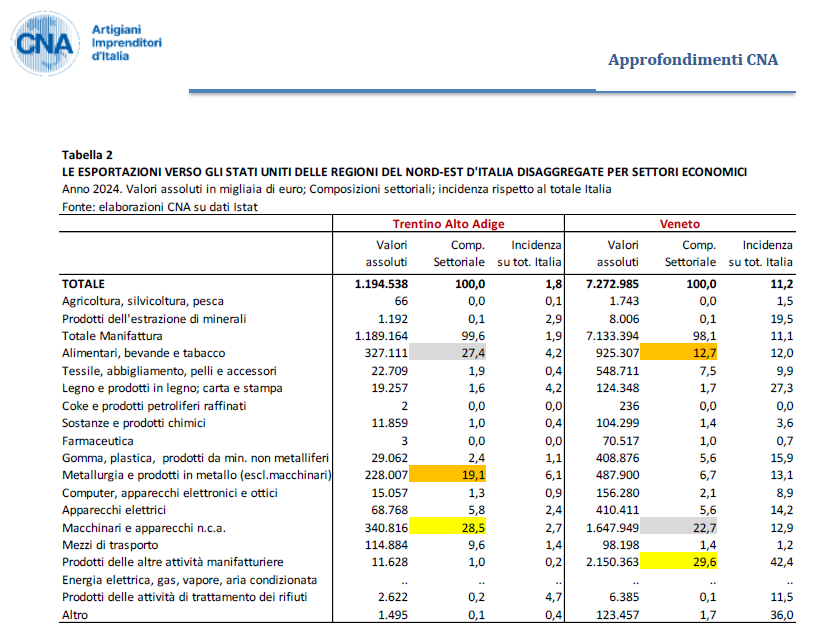Click Trentino total value 1.194.538

pos(381,284)
